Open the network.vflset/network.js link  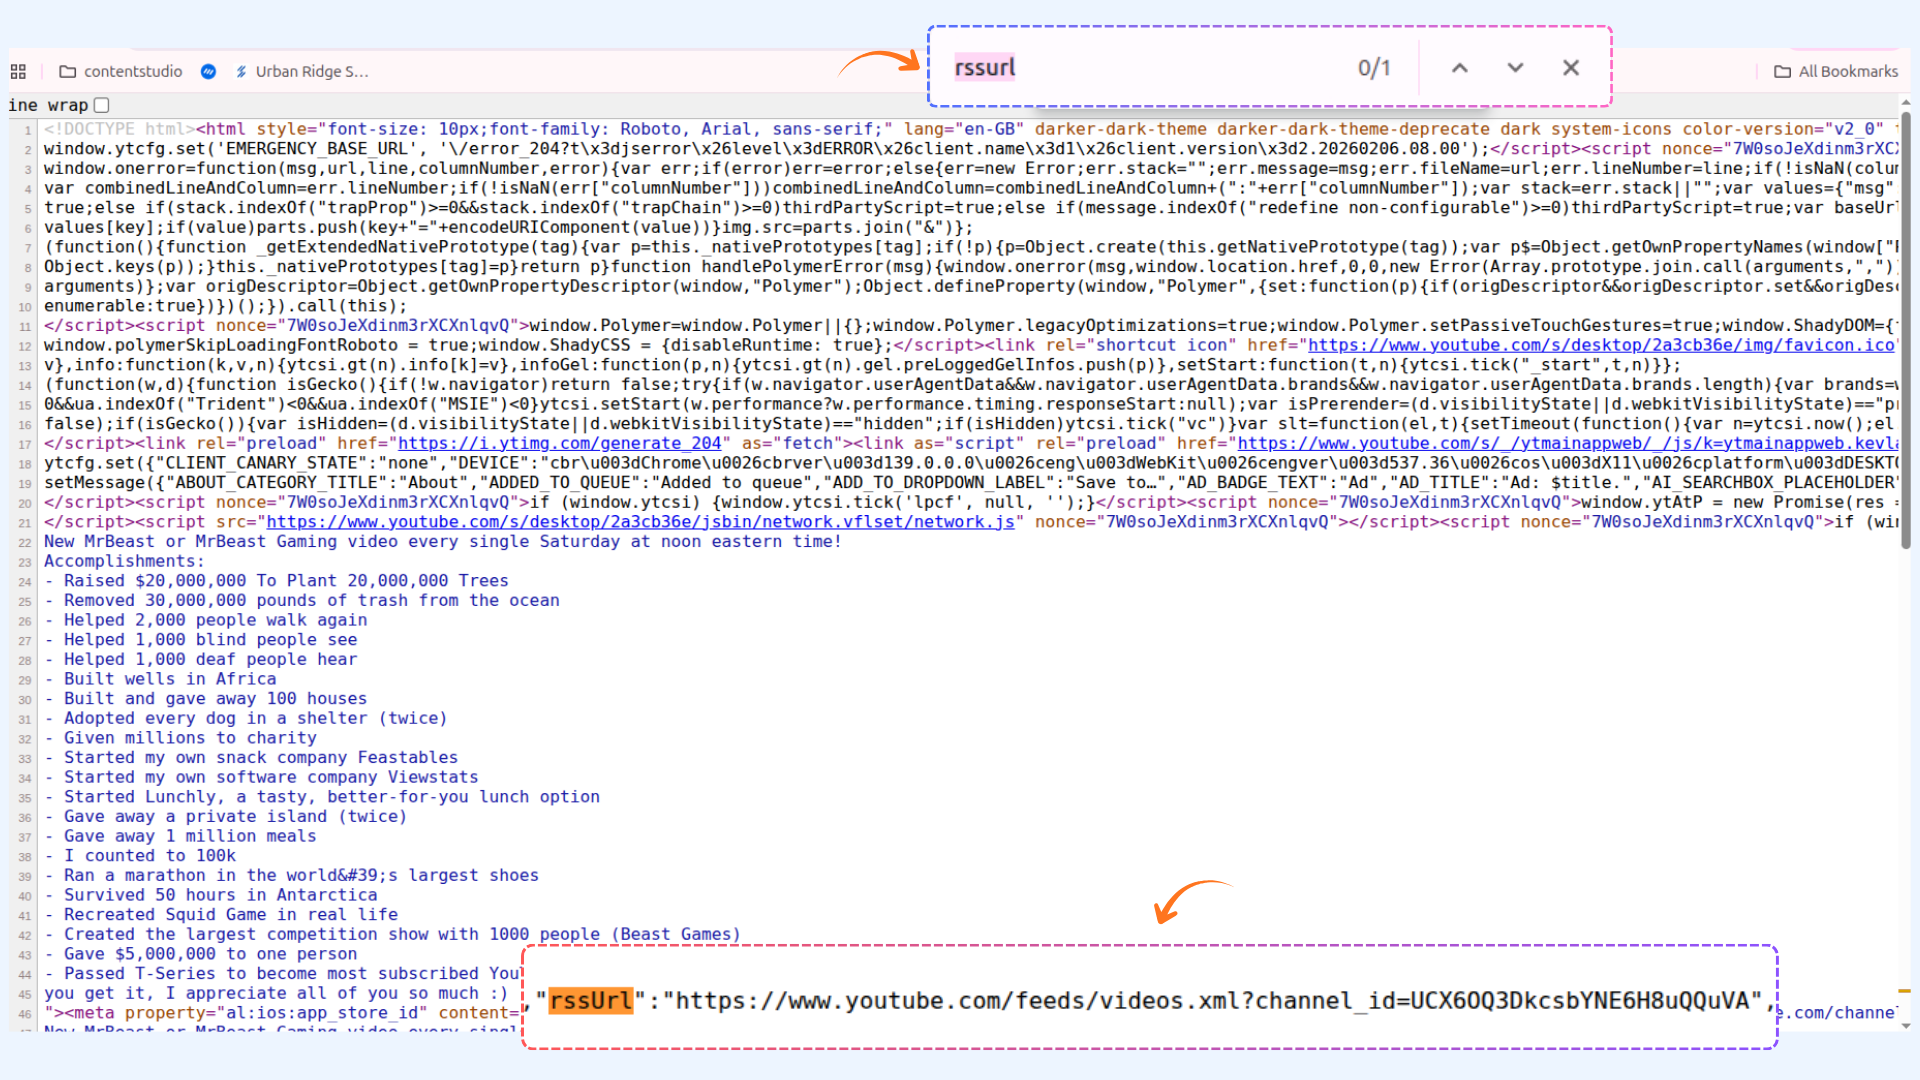click(x=640, y=522)
